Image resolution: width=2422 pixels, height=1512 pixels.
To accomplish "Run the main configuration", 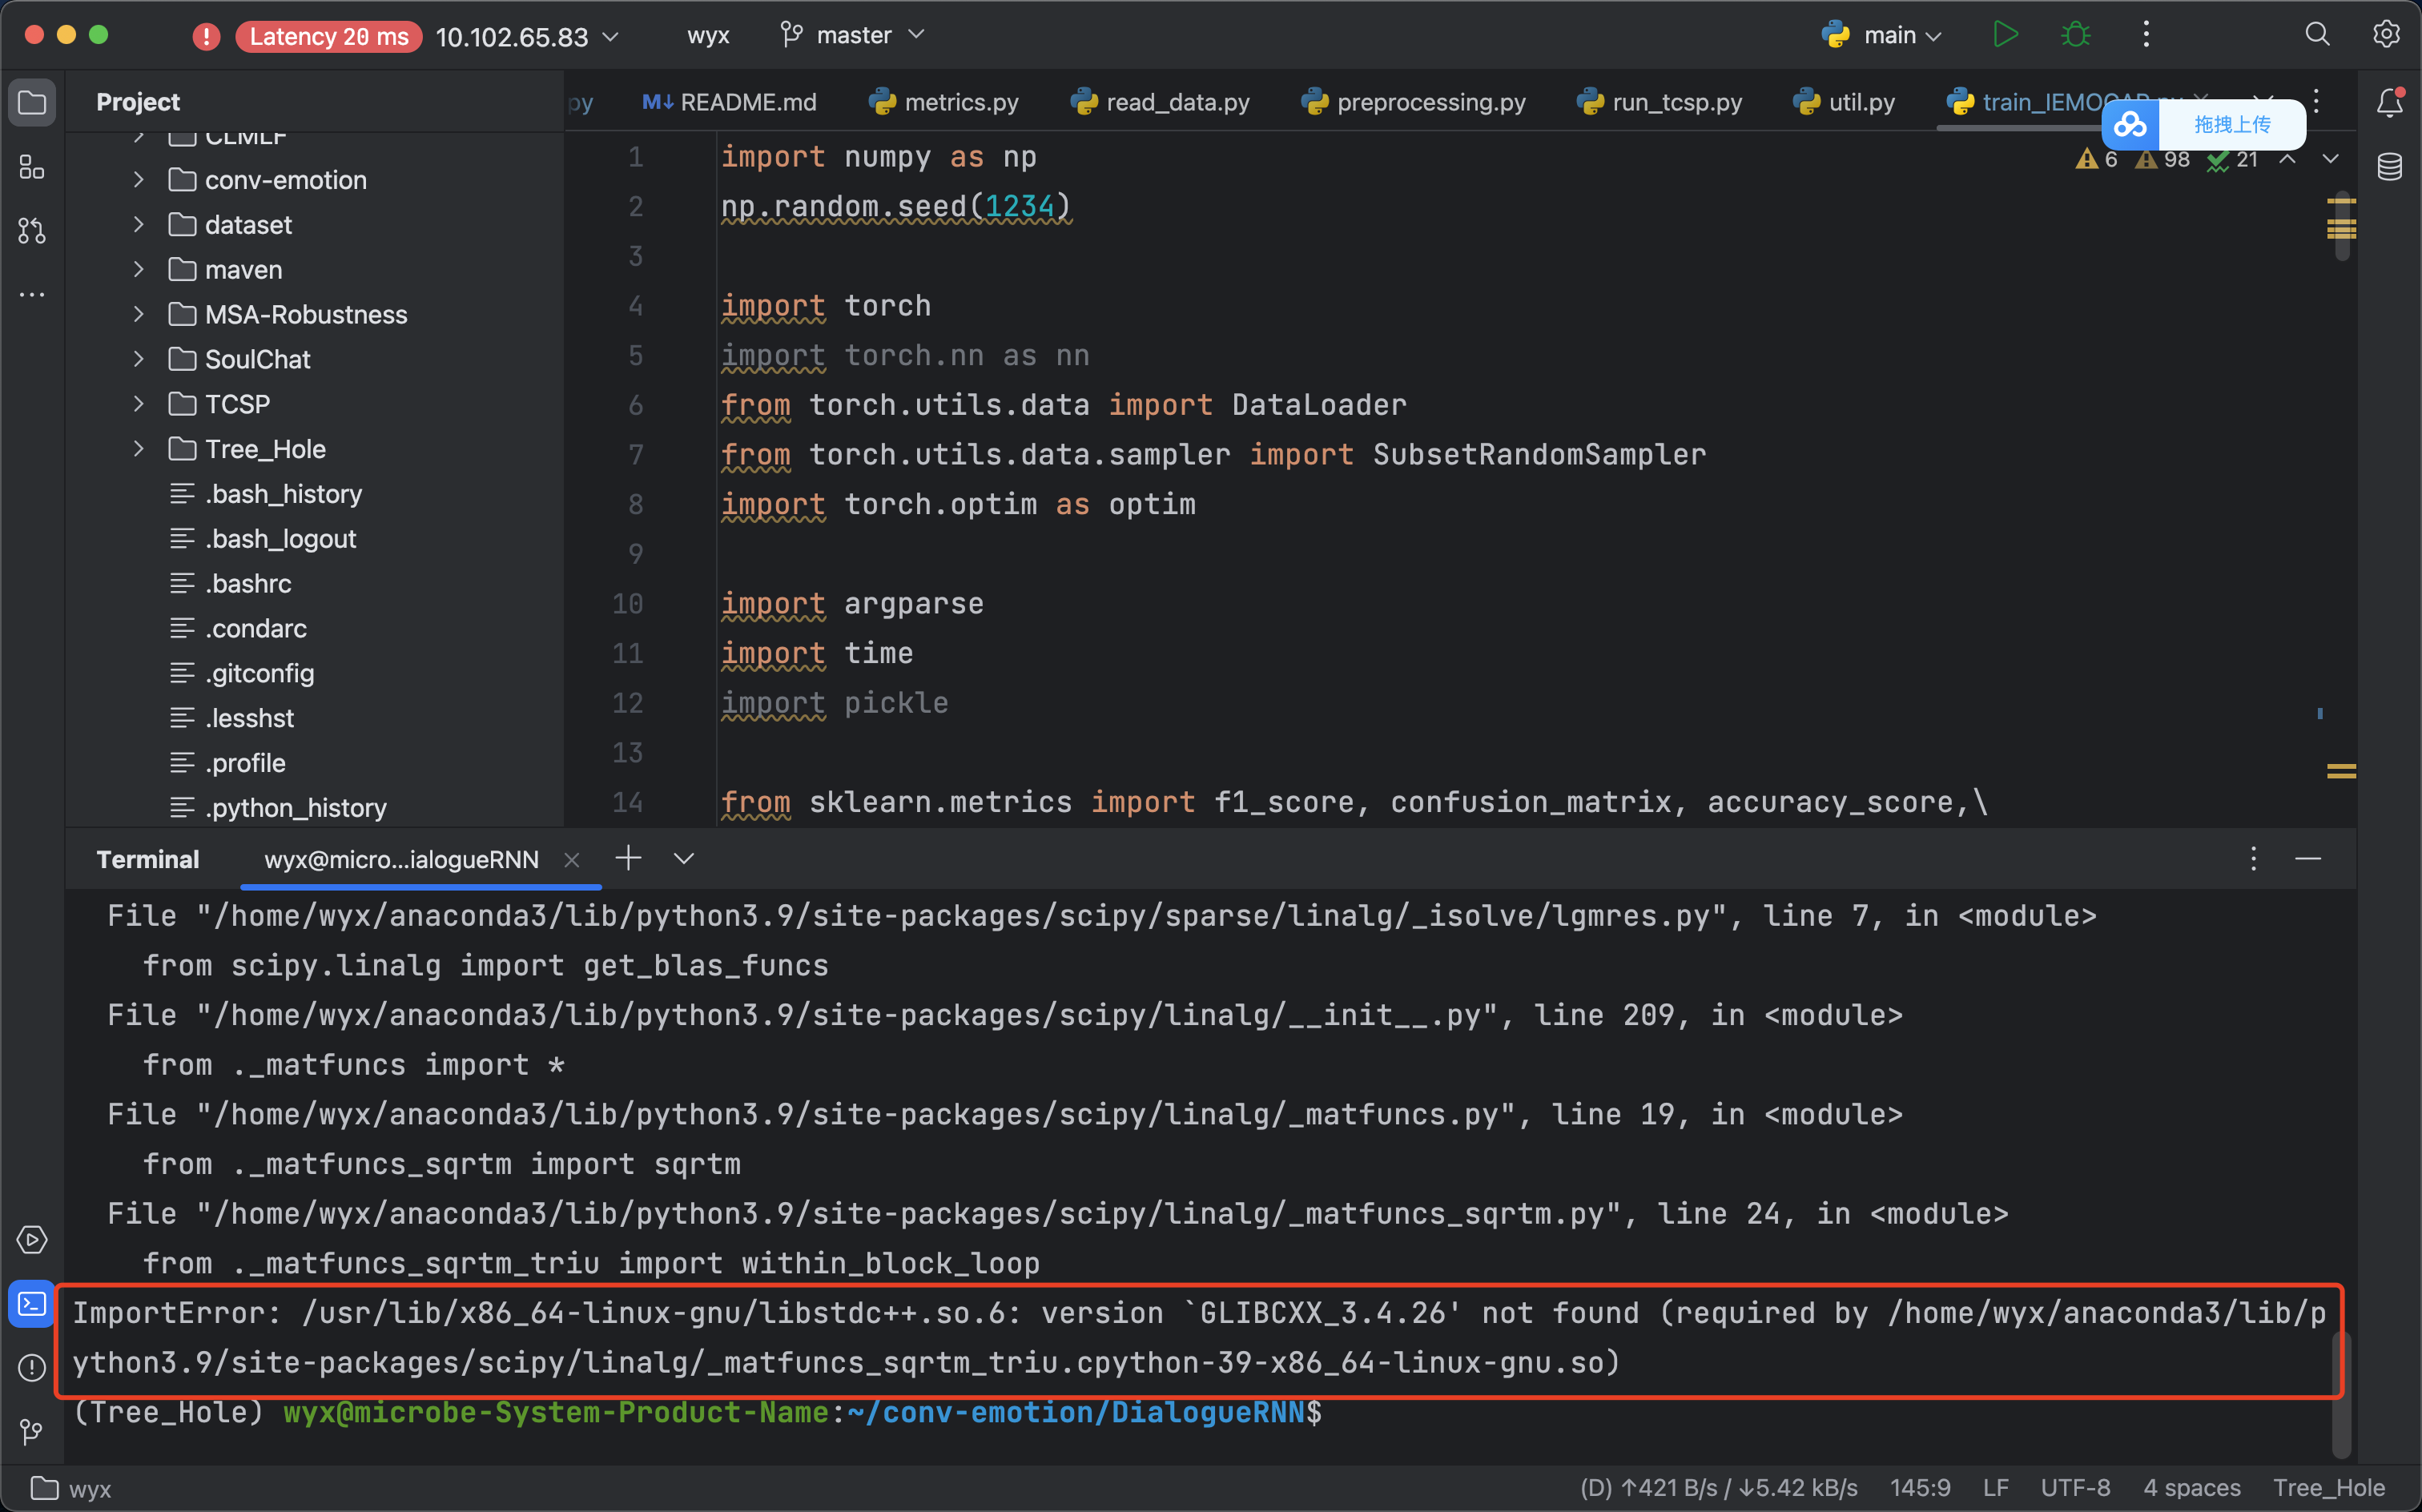I will point(2005,35).
